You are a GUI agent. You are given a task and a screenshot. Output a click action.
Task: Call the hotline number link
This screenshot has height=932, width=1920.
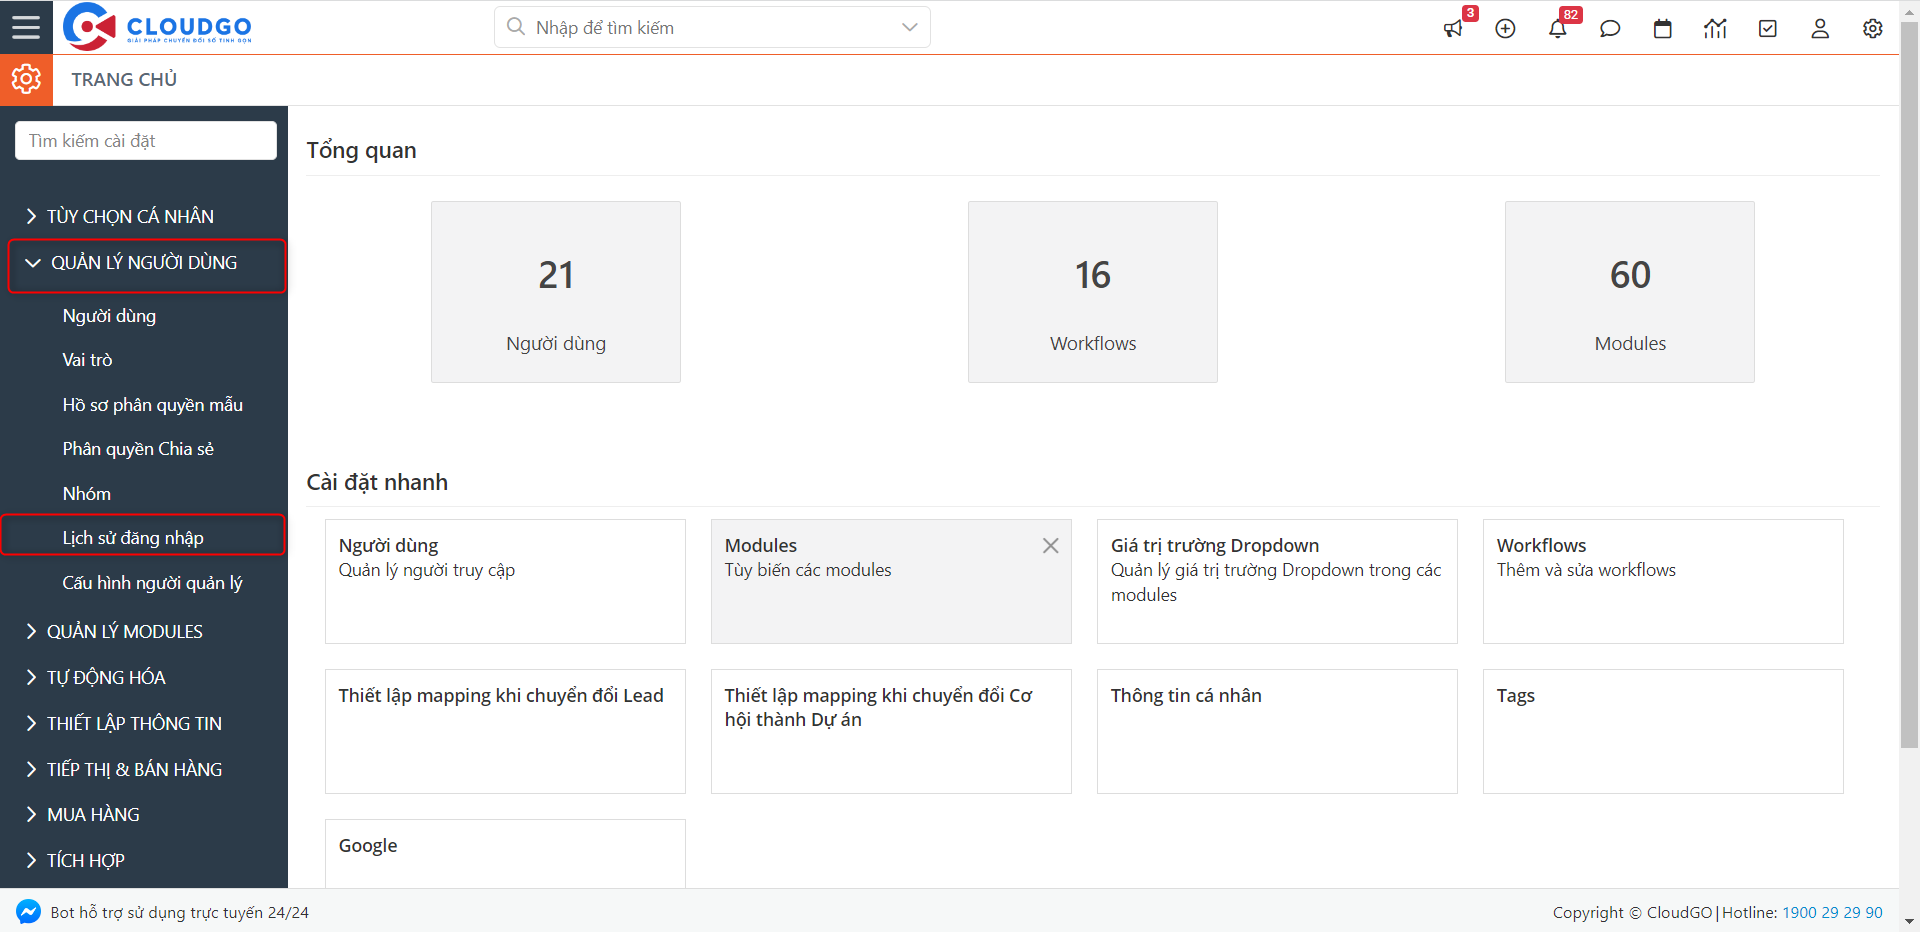[x=1832, y=912]
